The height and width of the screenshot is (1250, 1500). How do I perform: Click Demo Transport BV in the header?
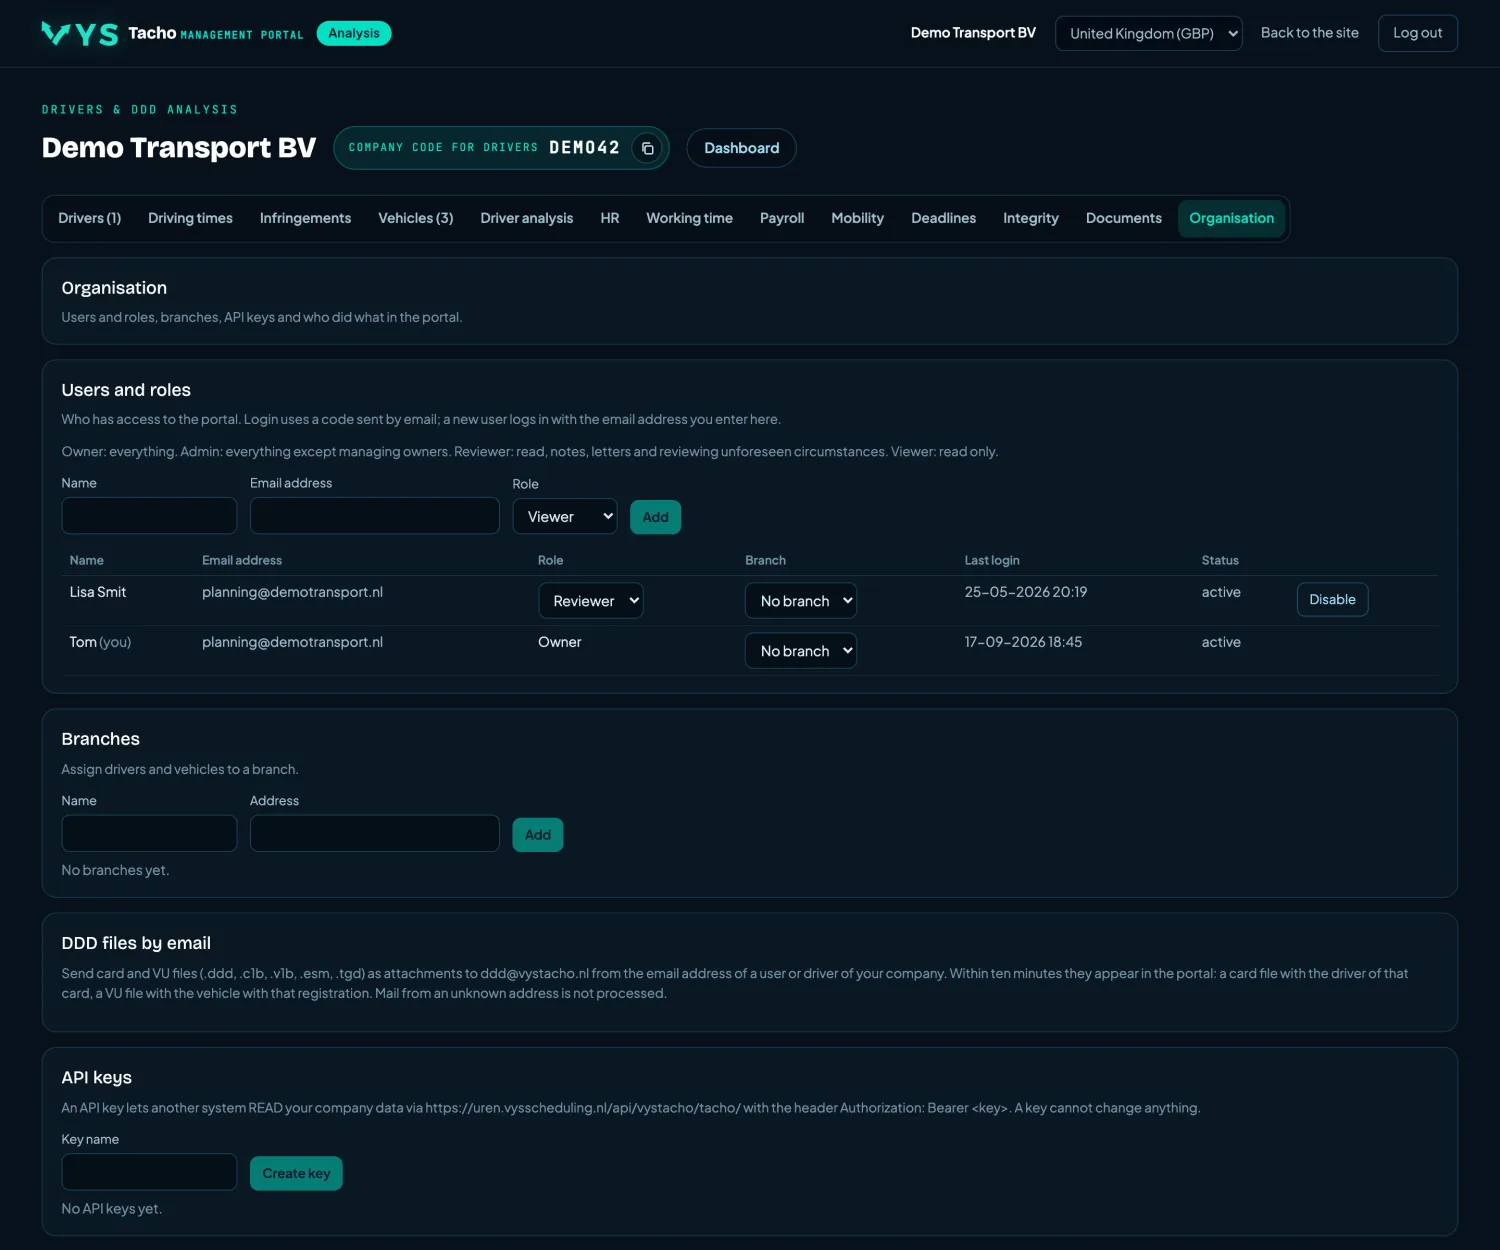pos(973,33)
